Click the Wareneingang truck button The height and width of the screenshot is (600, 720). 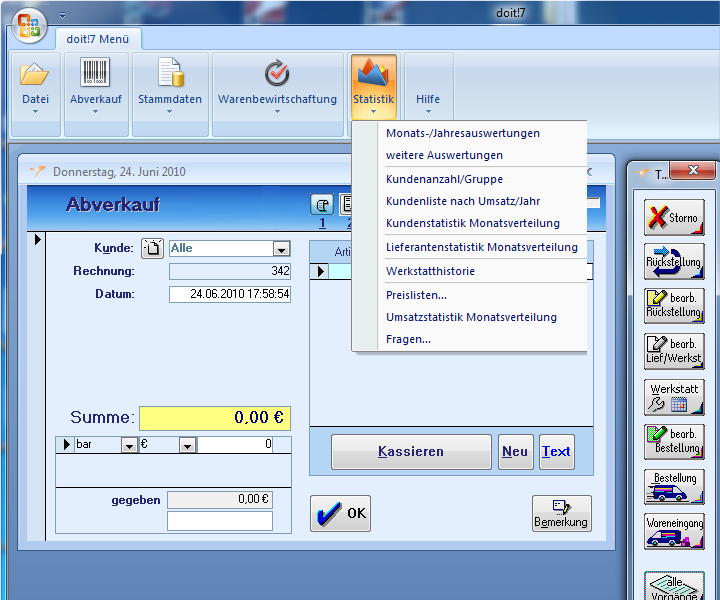674,531
